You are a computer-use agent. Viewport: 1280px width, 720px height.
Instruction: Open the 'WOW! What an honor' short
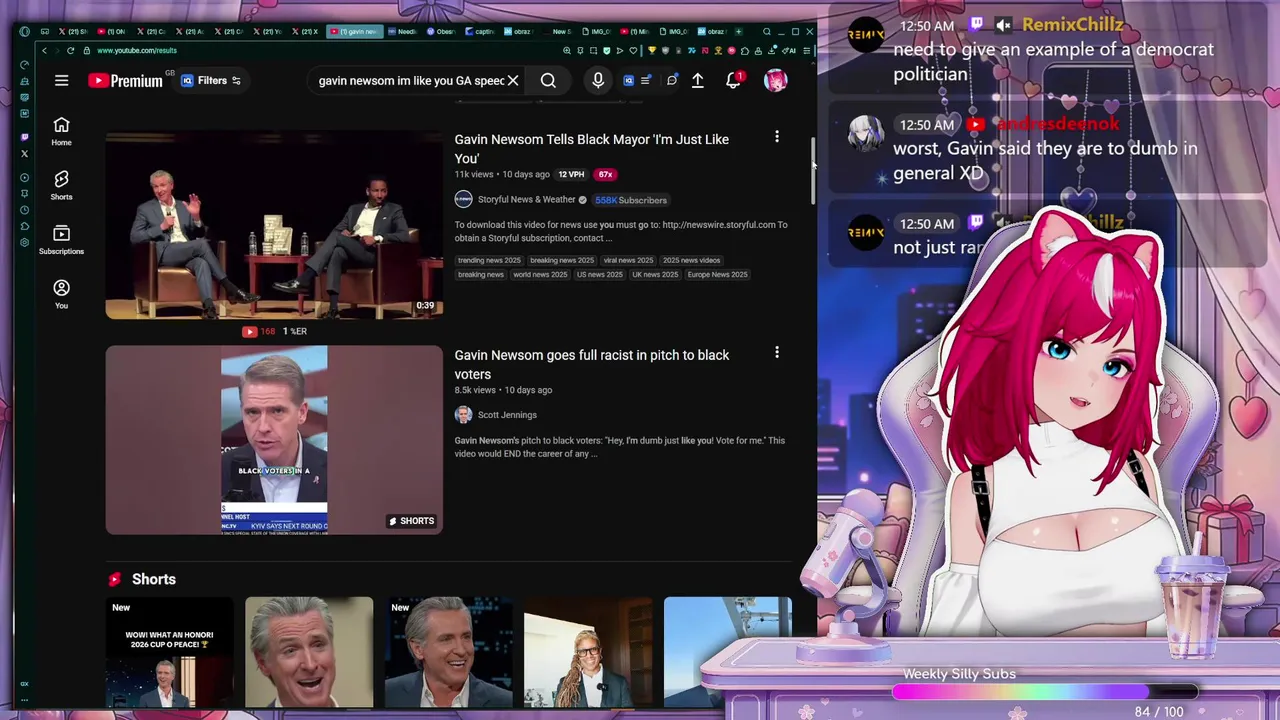tap(169, 652)
